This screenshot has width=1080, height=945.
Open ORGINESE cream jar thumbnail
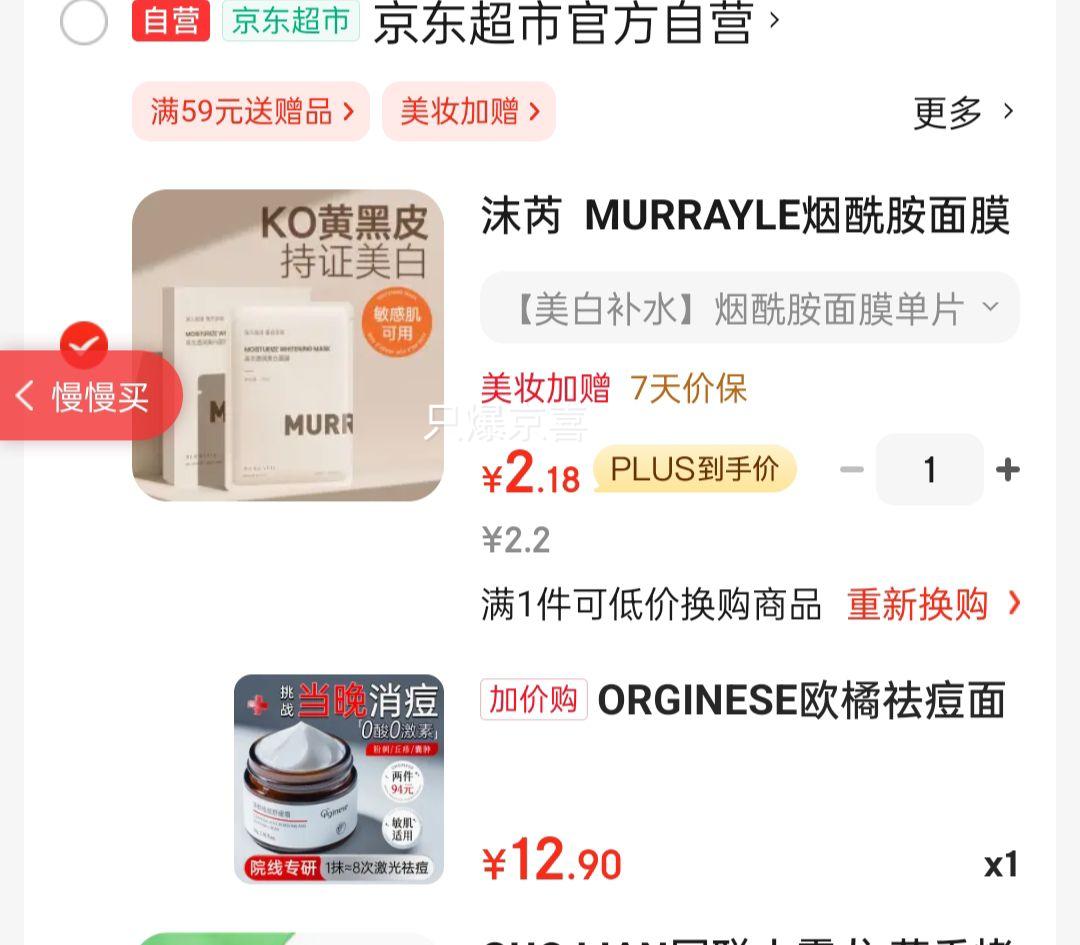[339, 779]
